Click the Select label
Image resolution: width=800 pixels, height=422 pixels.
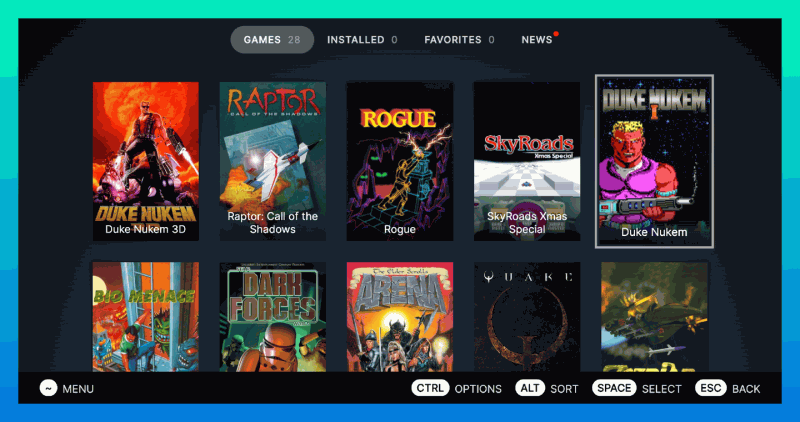pyautogui.click(x=662, y=389)
